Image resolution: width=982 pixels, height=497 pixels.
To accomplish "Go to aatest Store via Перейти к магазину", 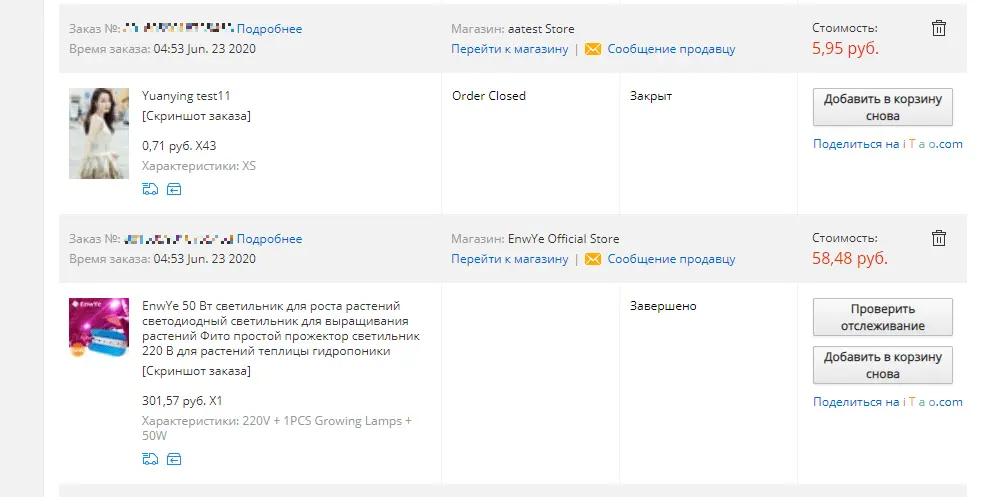I will tap(510, 49).
